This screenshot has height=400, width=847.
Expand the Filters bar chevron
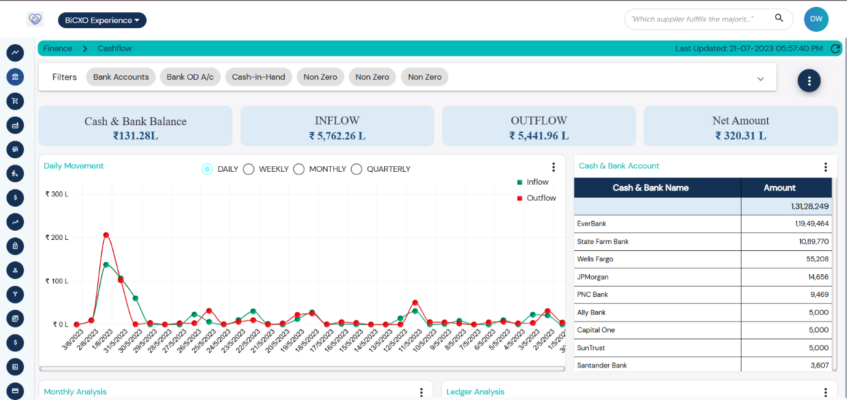(x=760, y=78)
